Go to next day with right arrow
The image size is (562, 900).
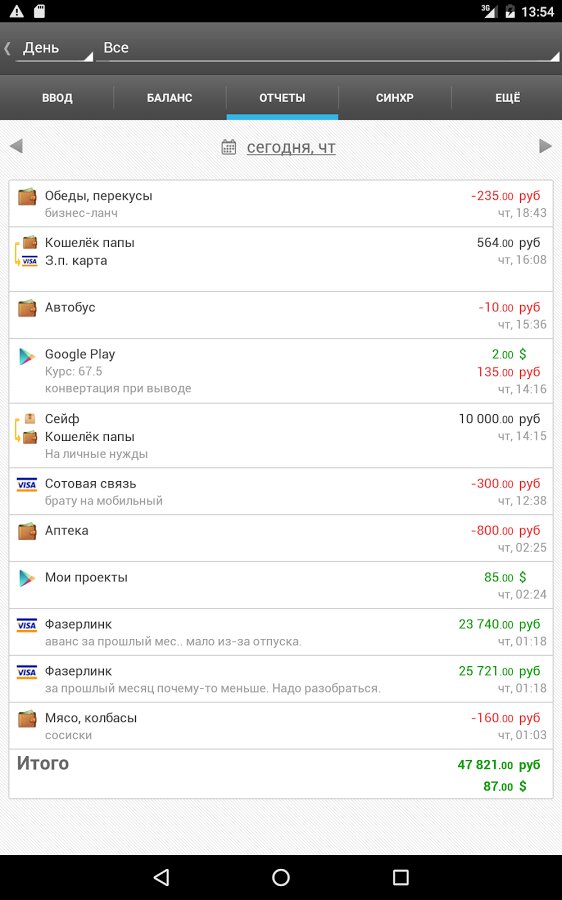(545, 146)
